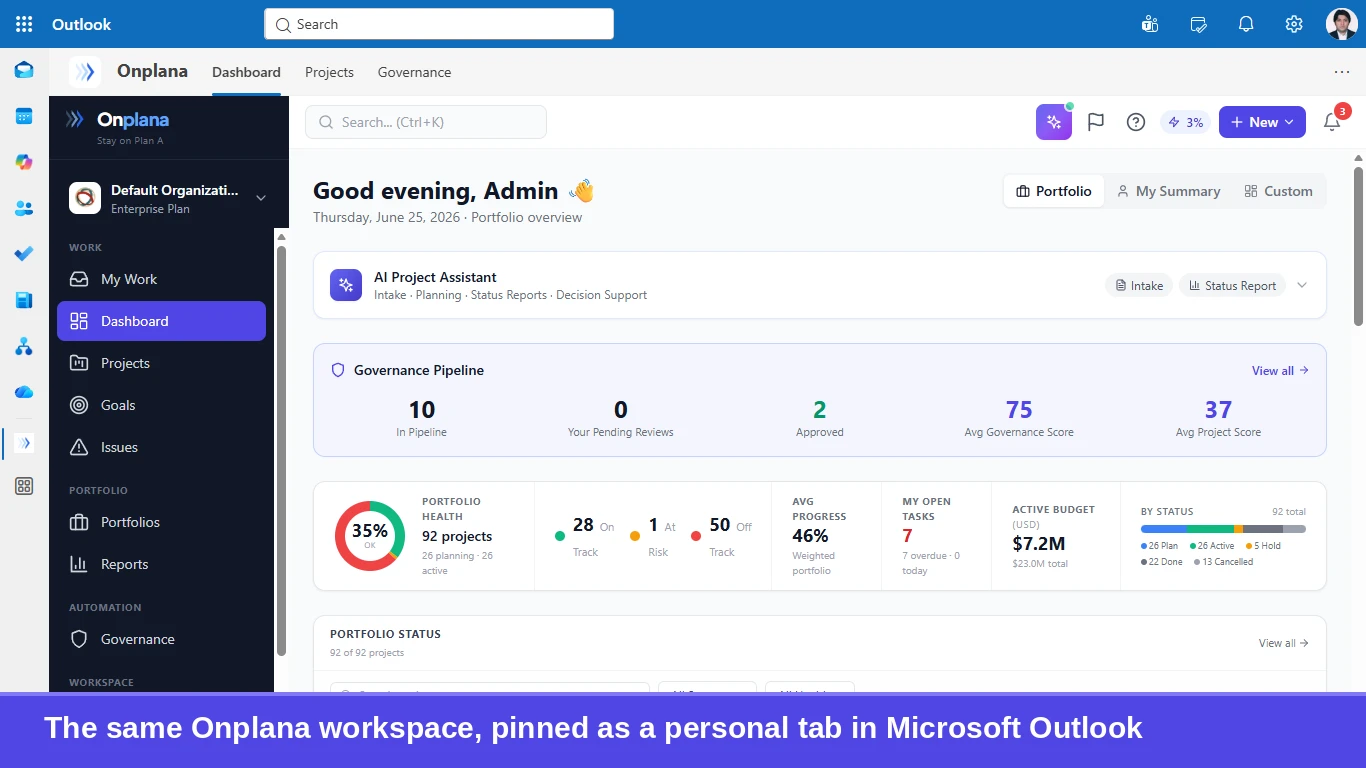Click the flag icon in Onplana toolbar

pos(1096,122)
